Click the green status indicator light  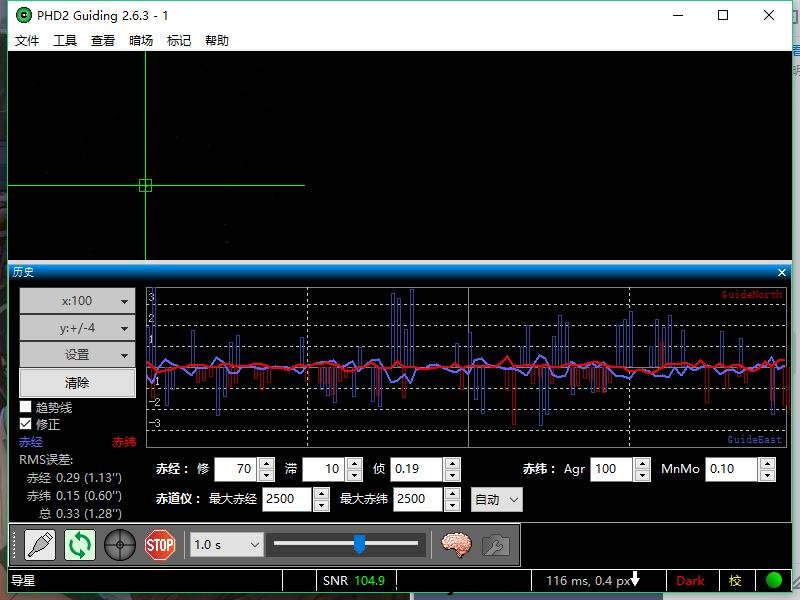point(774,580)
